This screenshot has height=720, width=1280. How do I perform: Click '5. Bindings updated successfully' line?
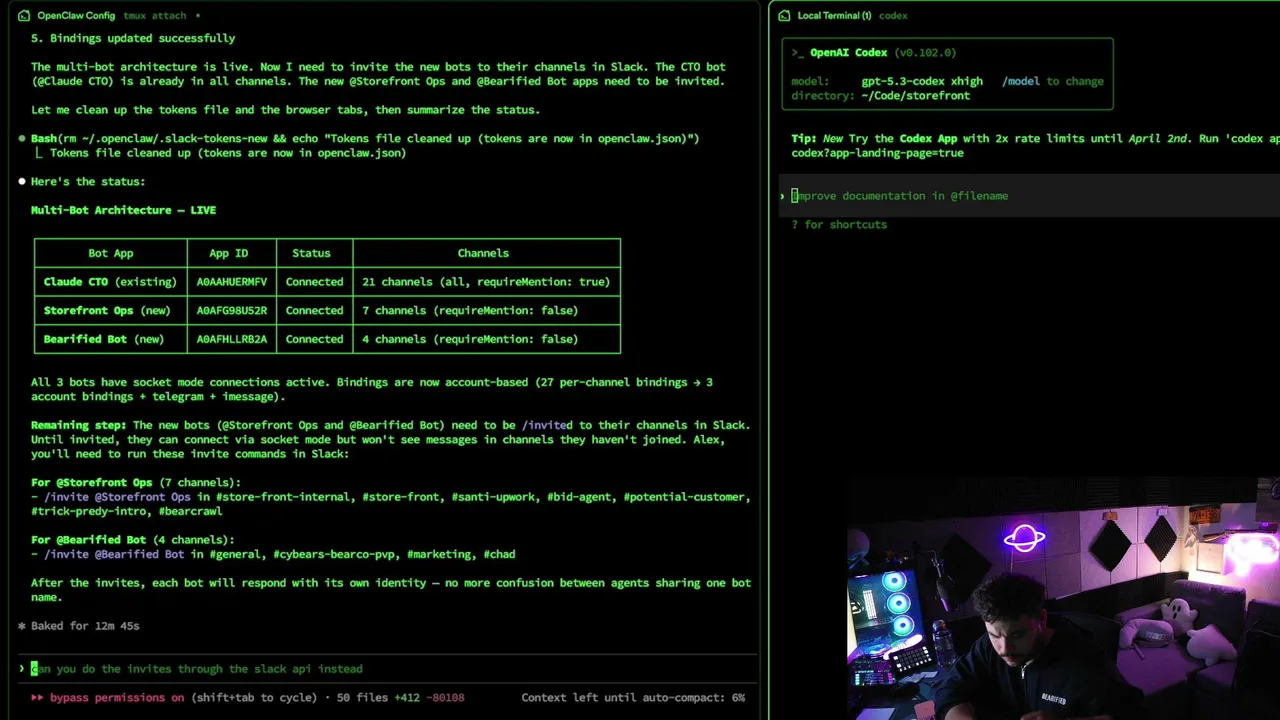pyautogui.click(x=133, y=38)
